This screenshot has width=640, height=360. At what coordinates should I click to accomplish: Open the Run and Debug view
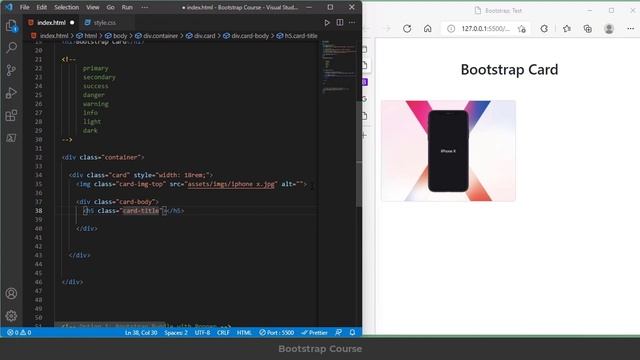click(x=11, y=93)
